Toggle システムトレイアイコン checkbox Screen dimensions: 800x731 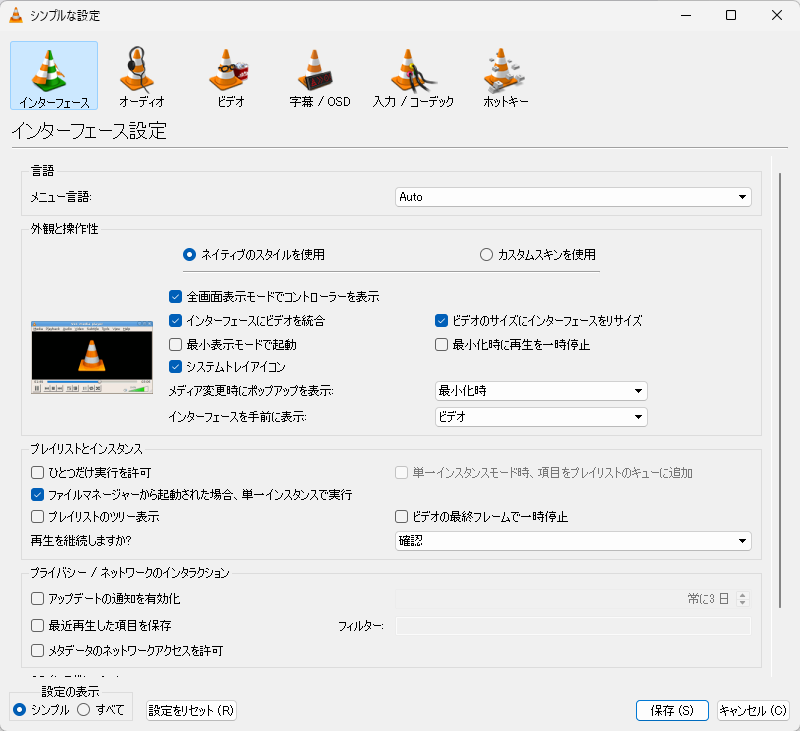176,366
